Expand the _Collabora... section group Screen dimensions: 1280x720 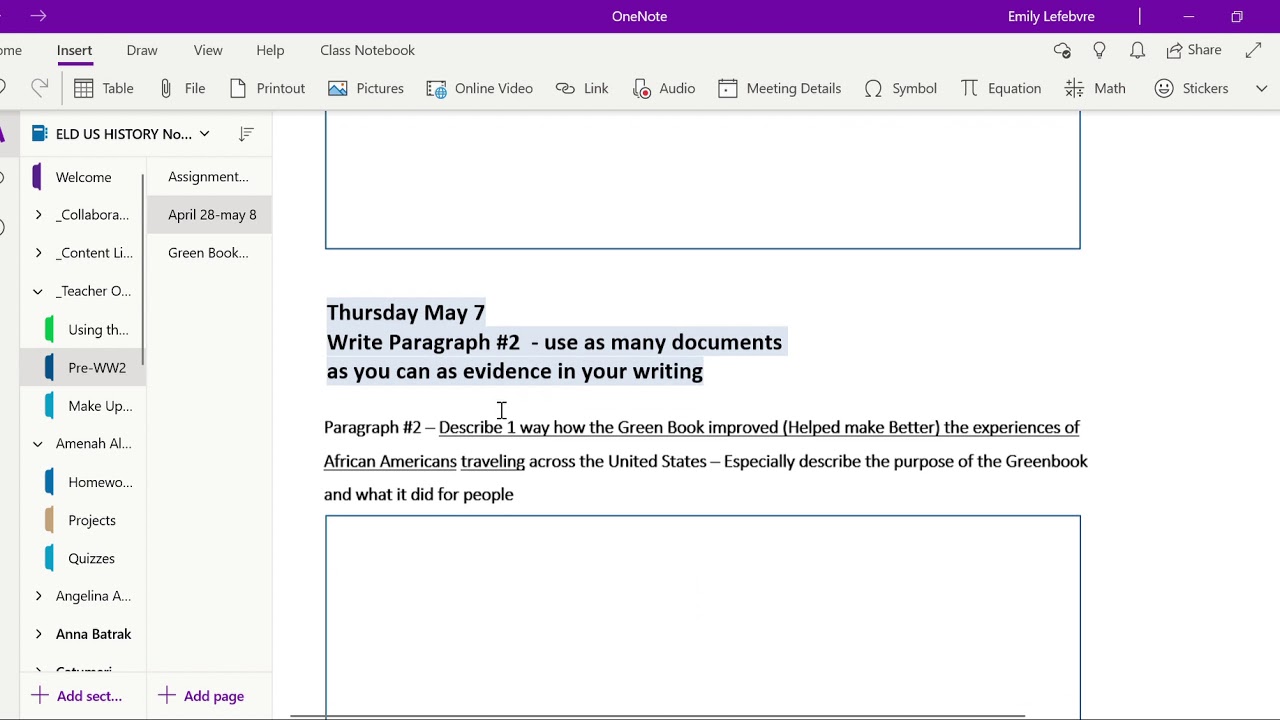coord(38,215)
